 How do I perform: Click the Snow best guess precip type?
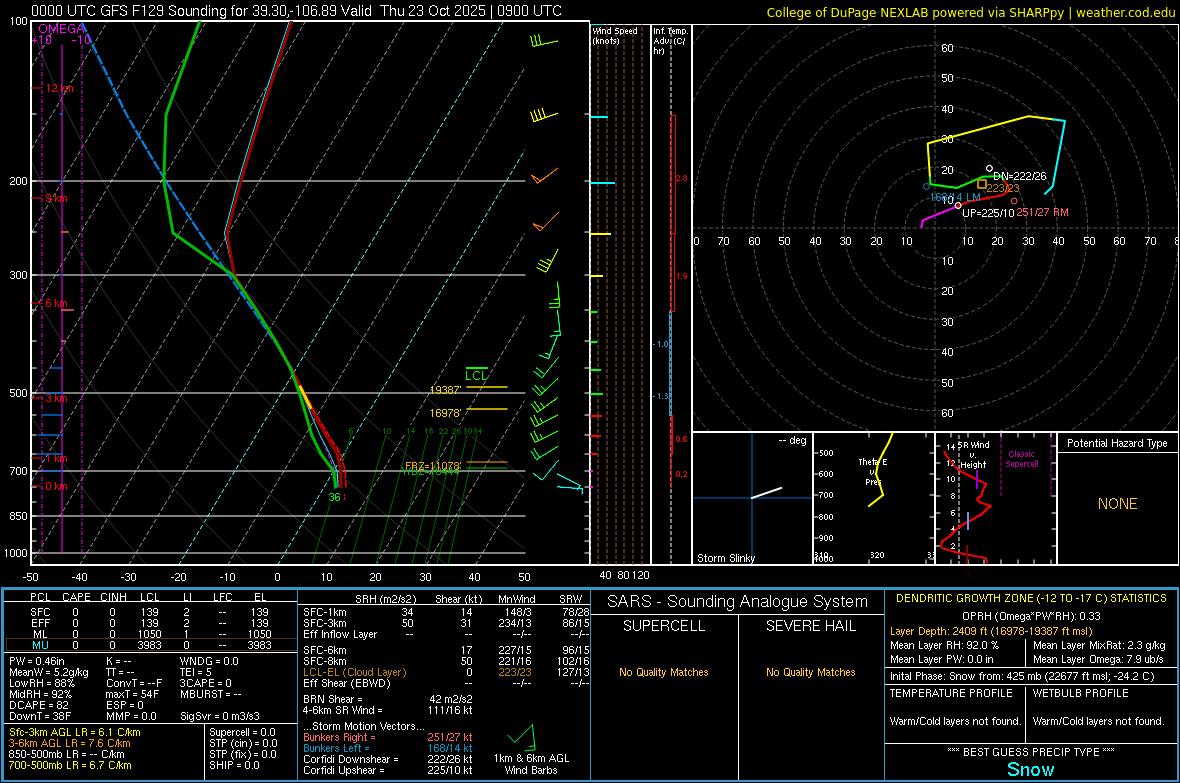coord(1030,769)
